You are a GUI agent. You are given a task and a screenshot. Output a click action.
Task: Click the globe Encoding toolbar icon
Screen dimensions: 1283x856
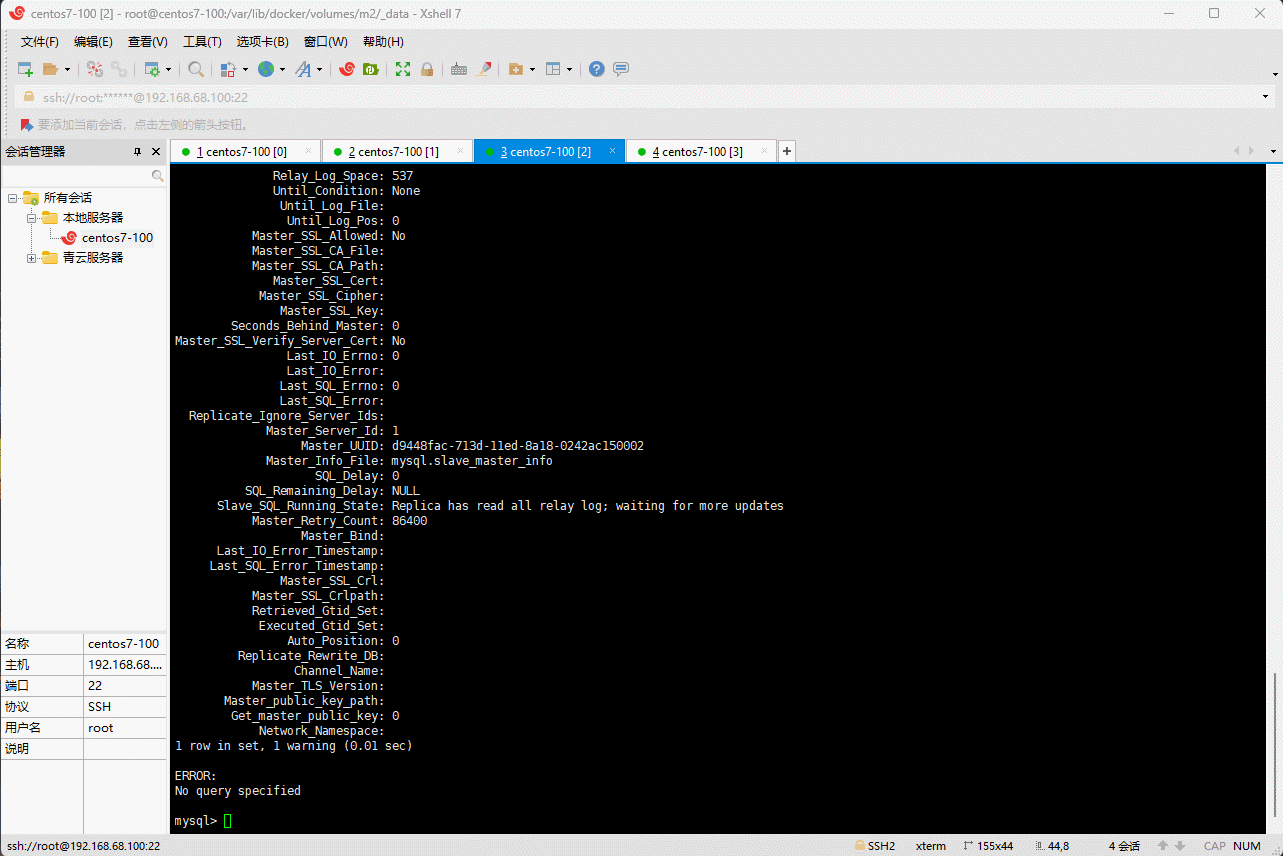[x=266, y=69]
